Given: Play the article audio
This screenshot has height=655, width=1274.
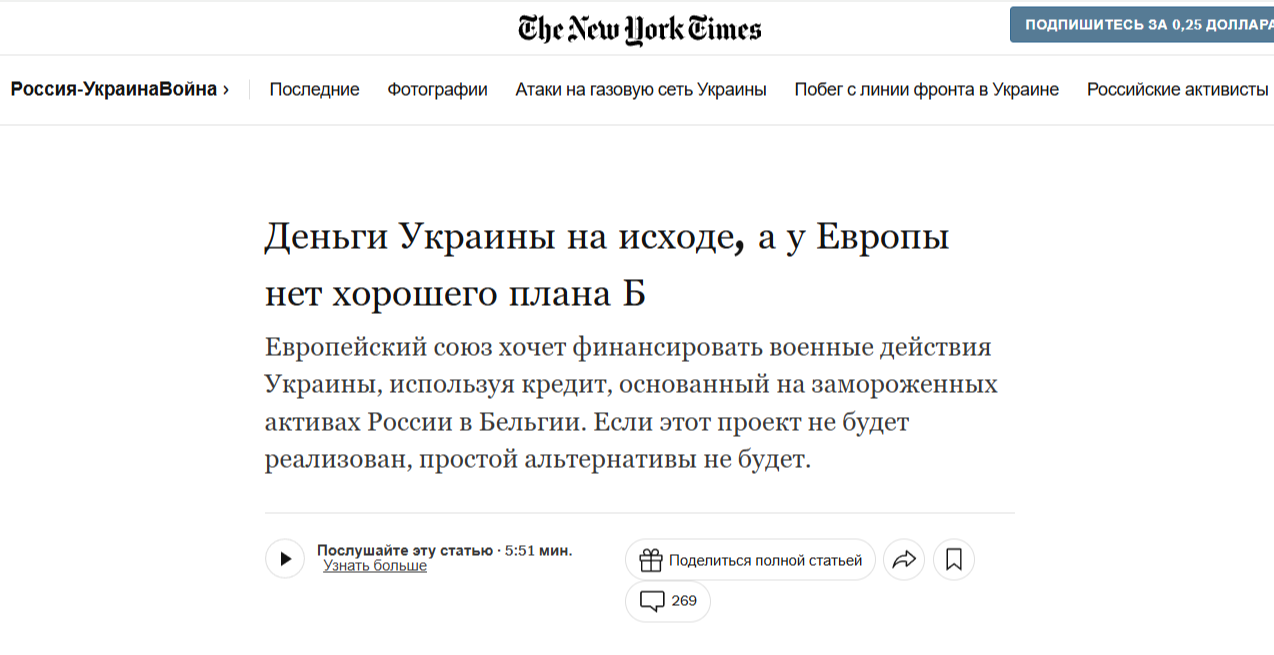Looking at the screenshot, I should pos(285,559).
